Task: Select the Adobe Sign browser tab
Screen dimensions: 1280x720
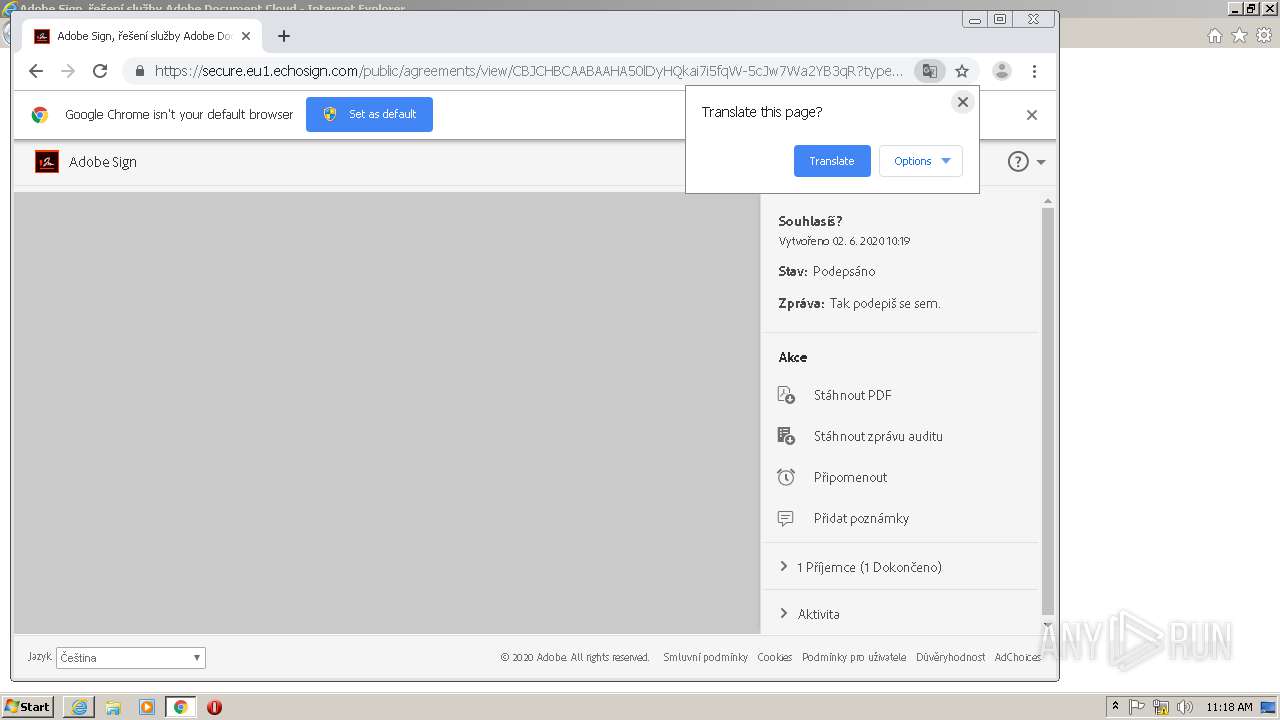Action: pos(143,36)
